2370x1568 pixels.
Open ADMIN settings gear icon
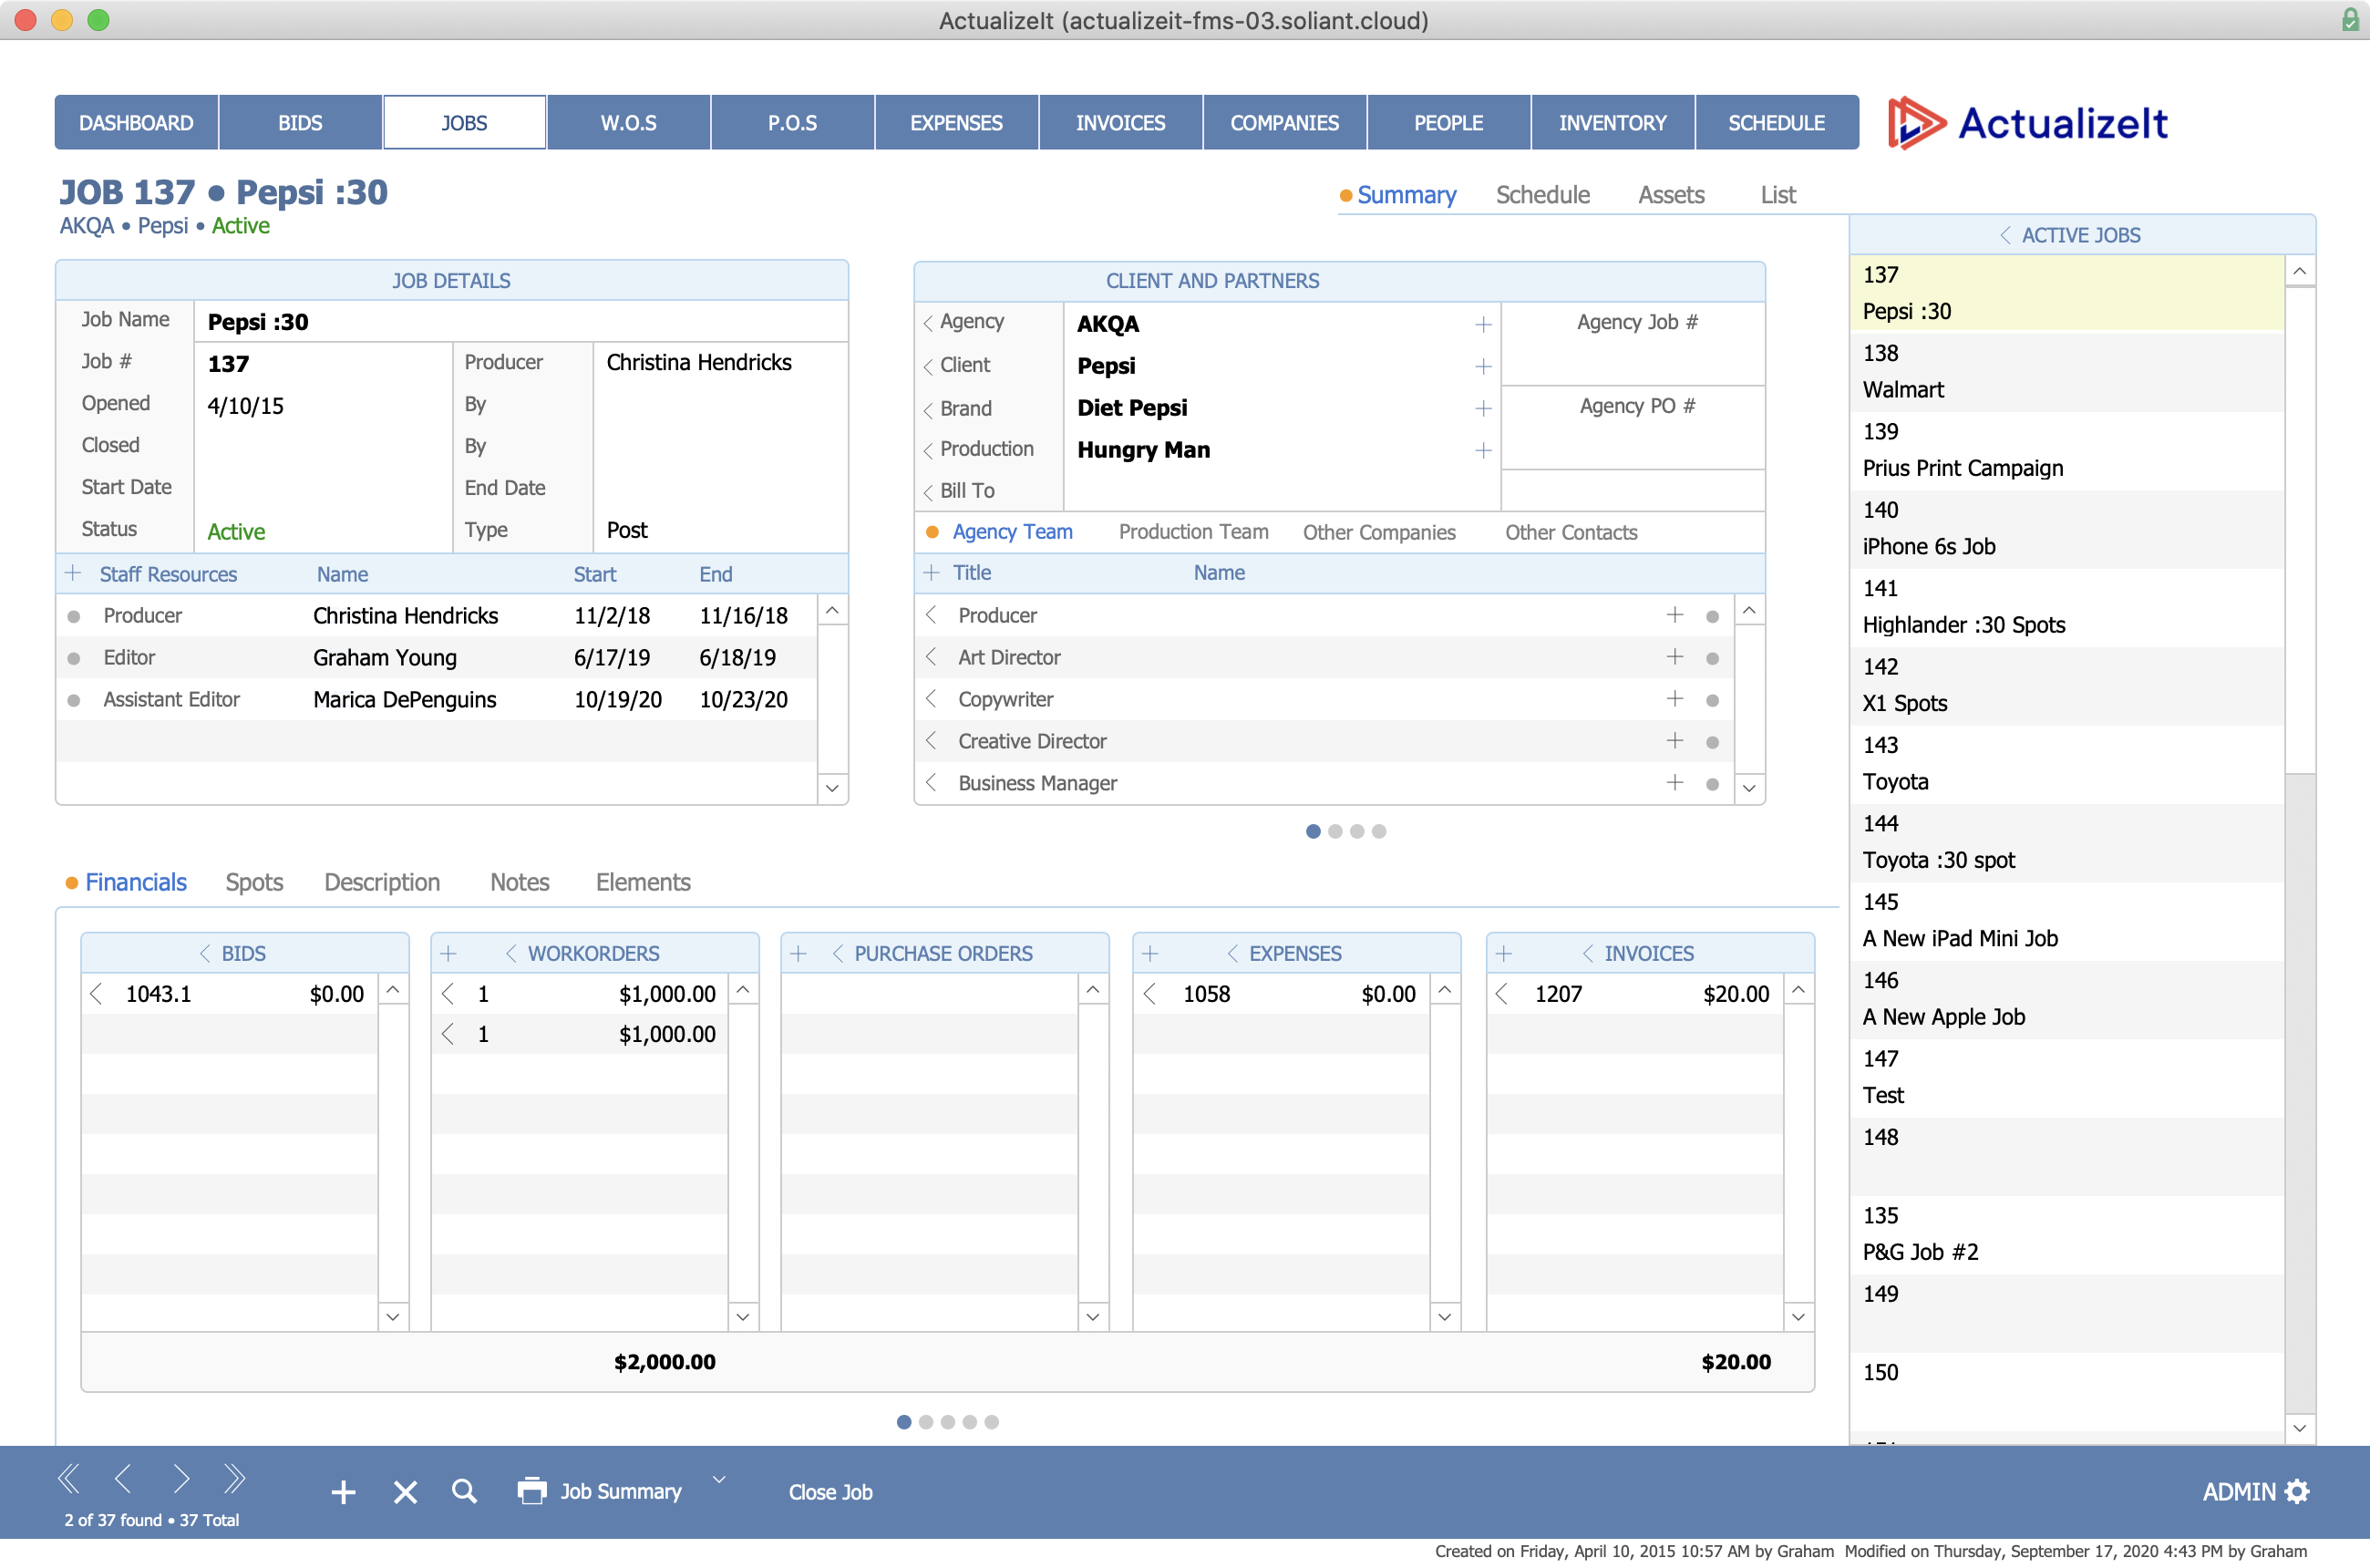2298,1491
